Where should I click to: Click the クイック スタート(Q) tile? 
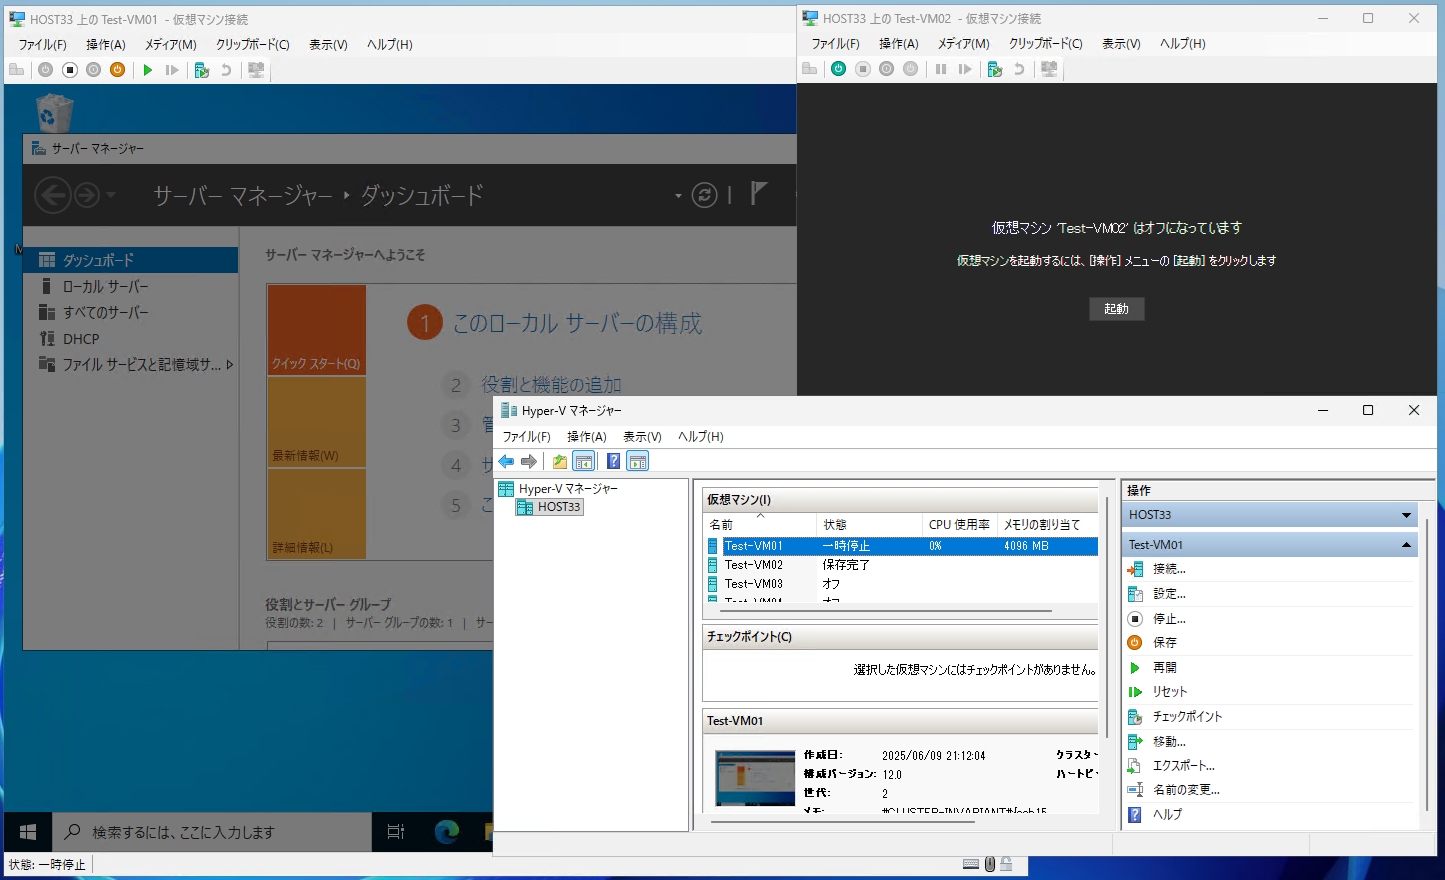(x=316, y=330)
